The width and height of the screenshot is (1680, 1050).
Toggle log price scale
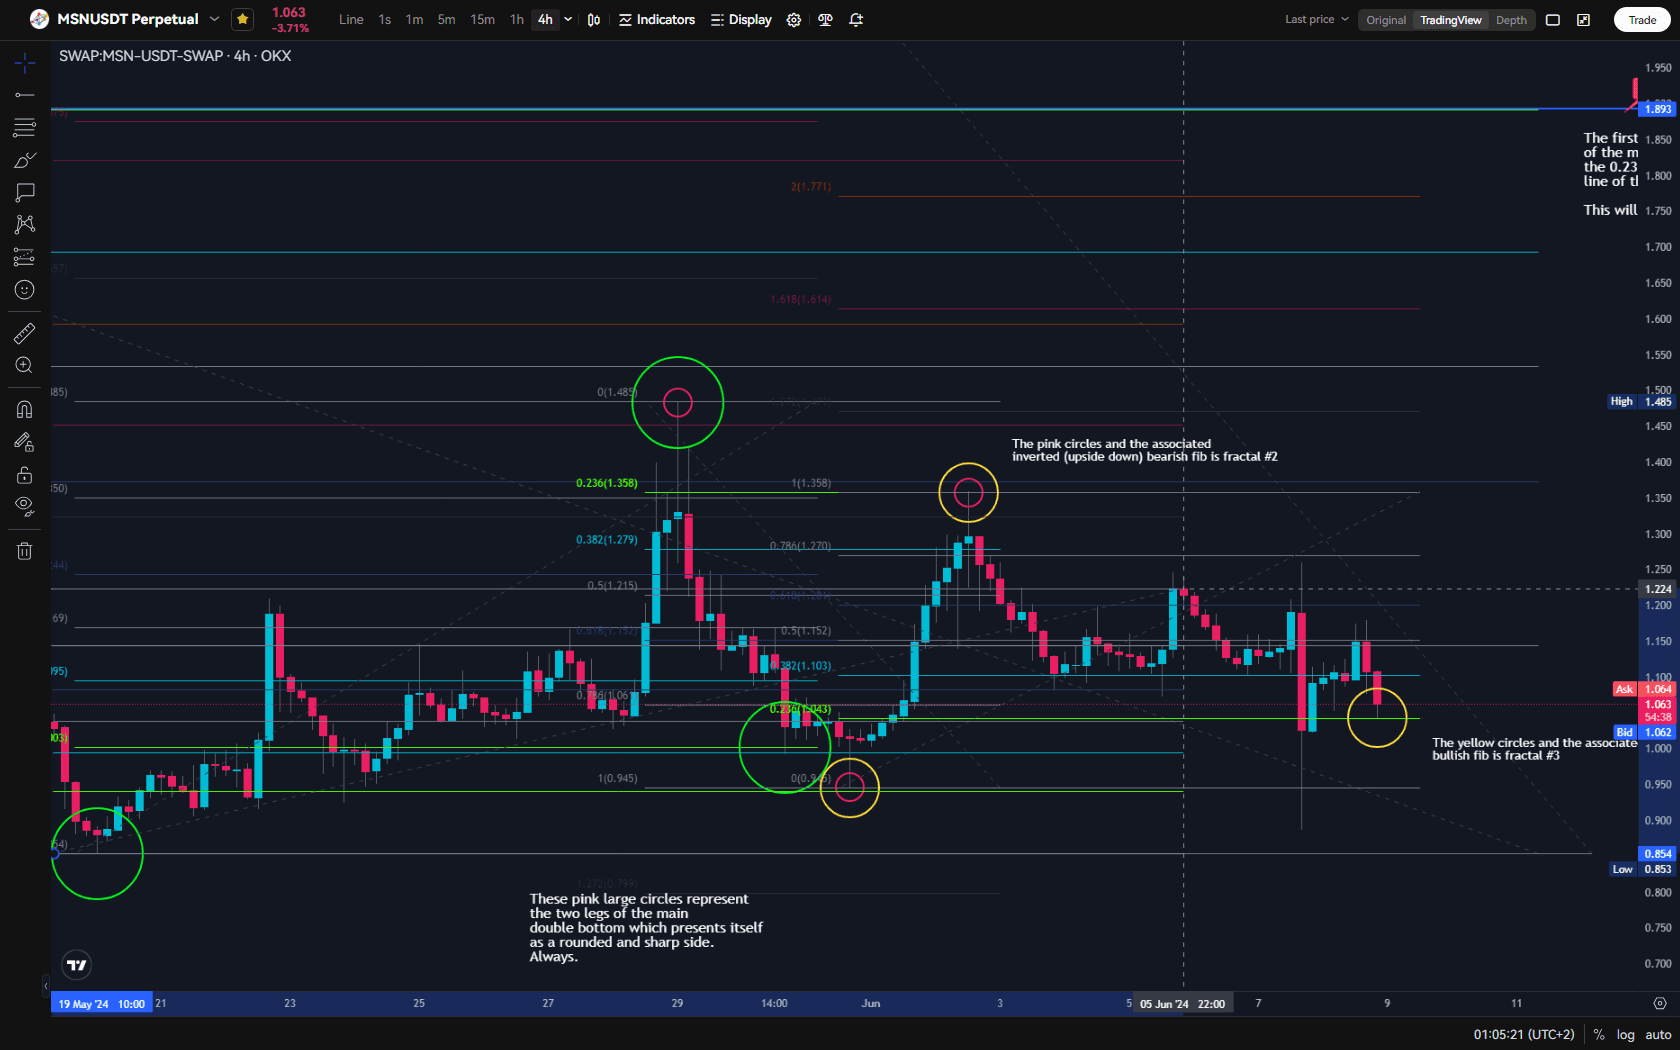tap(1626, 1035)
